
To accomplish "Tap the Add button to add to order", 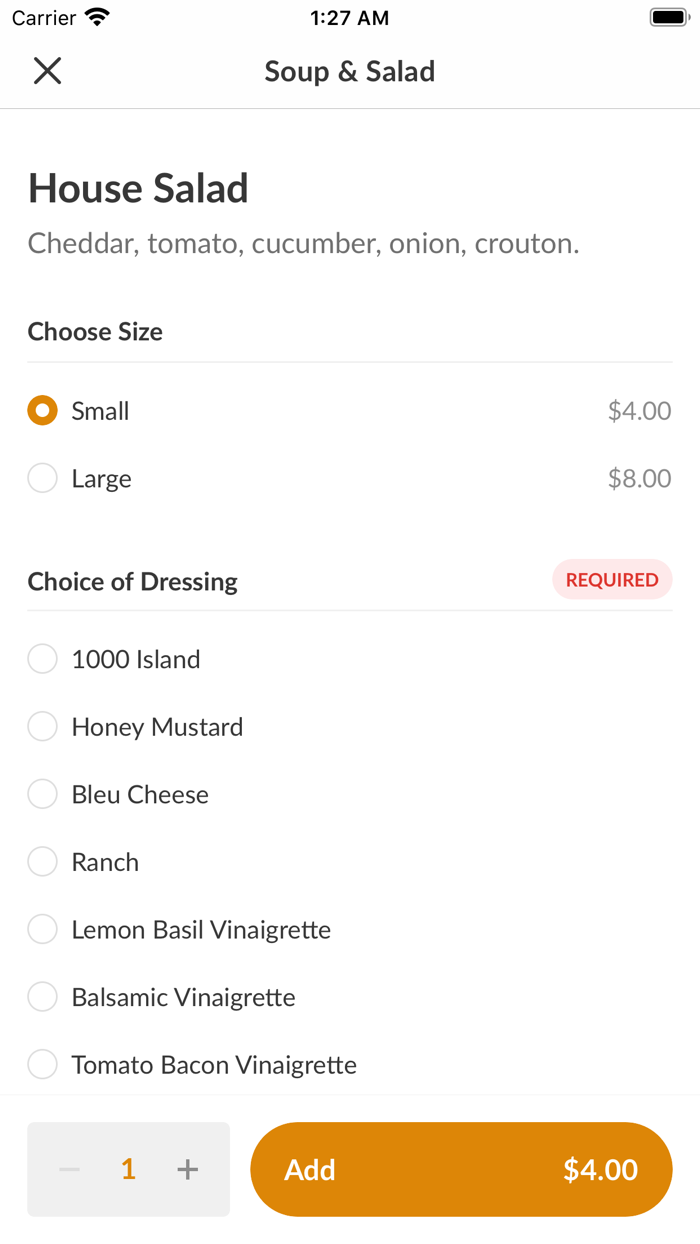I will 461,1169.
